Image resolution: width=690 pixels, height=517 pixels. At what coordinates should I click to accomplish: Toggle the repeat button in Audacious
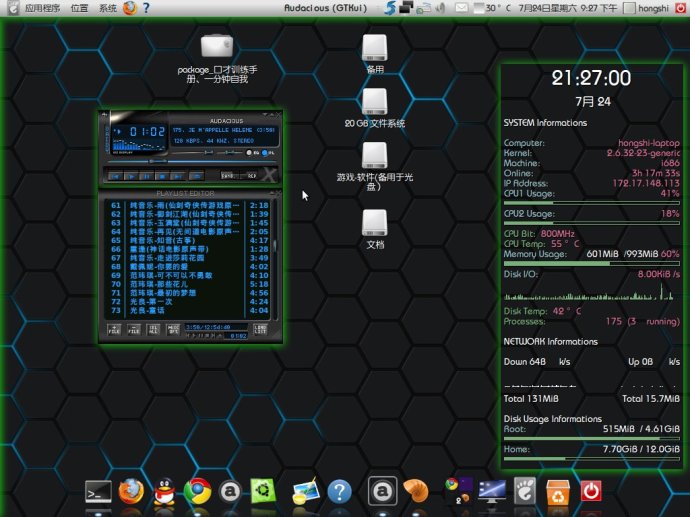[251, 176]
